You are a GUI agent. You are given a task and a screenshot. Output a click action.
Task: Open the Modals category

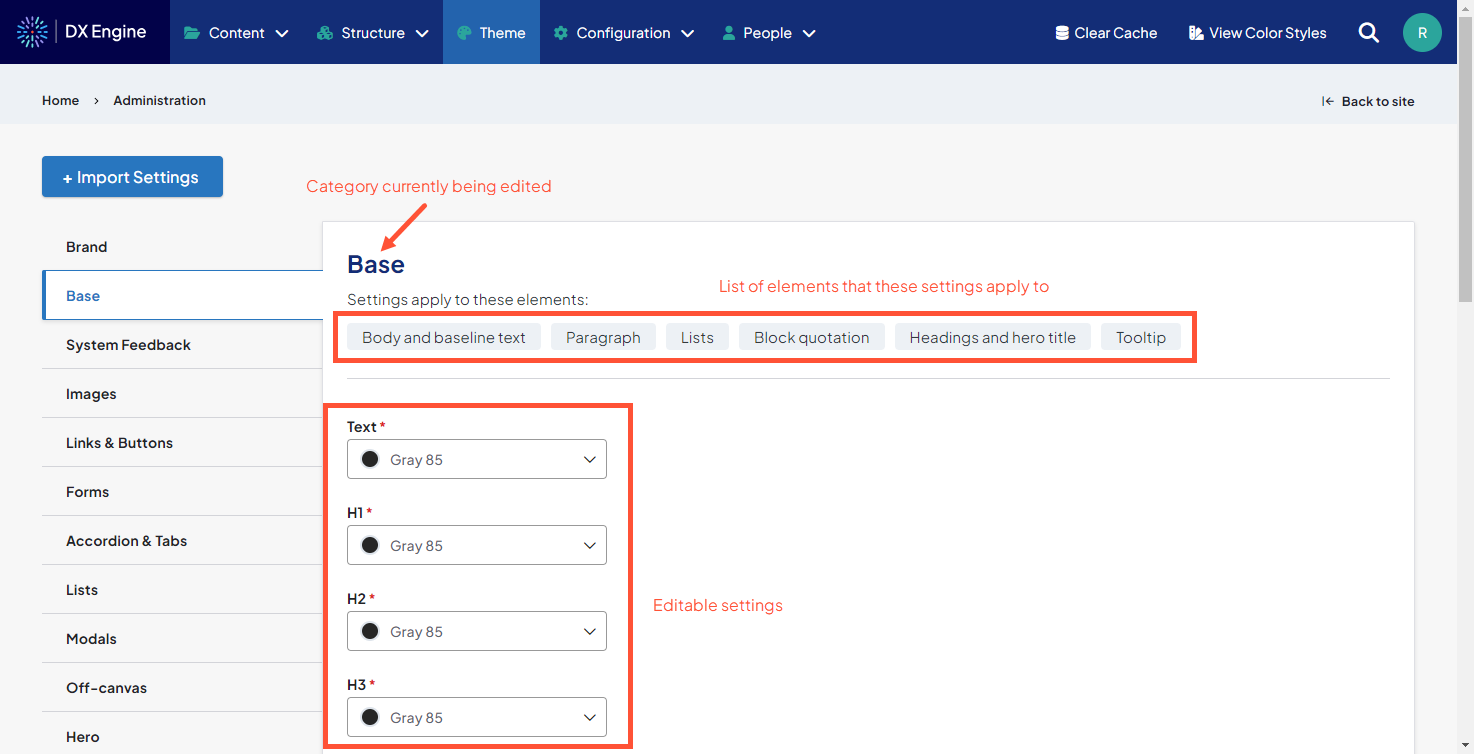click(182, 638)
